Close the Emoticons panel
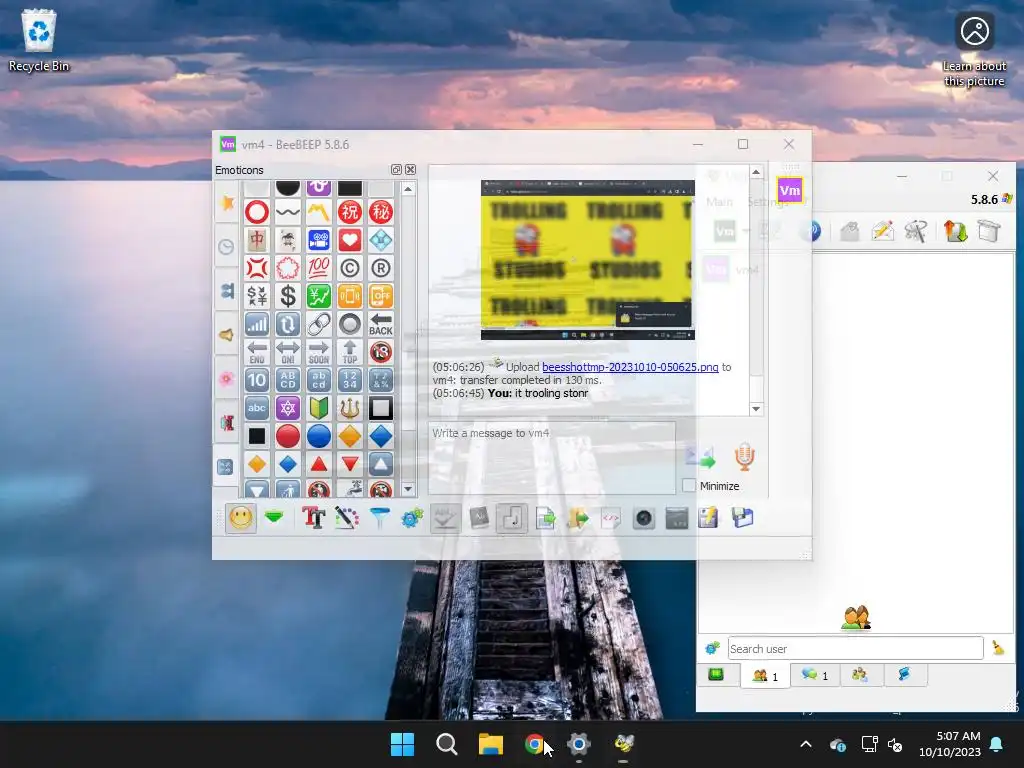This screenshot has width=1024, height=768. tap(410, 170)
